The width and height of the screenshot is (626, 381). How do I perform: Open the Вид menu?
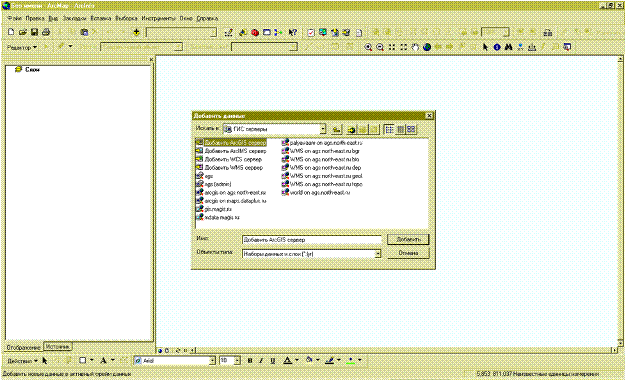pyautogui.click(x=53, y=18)
